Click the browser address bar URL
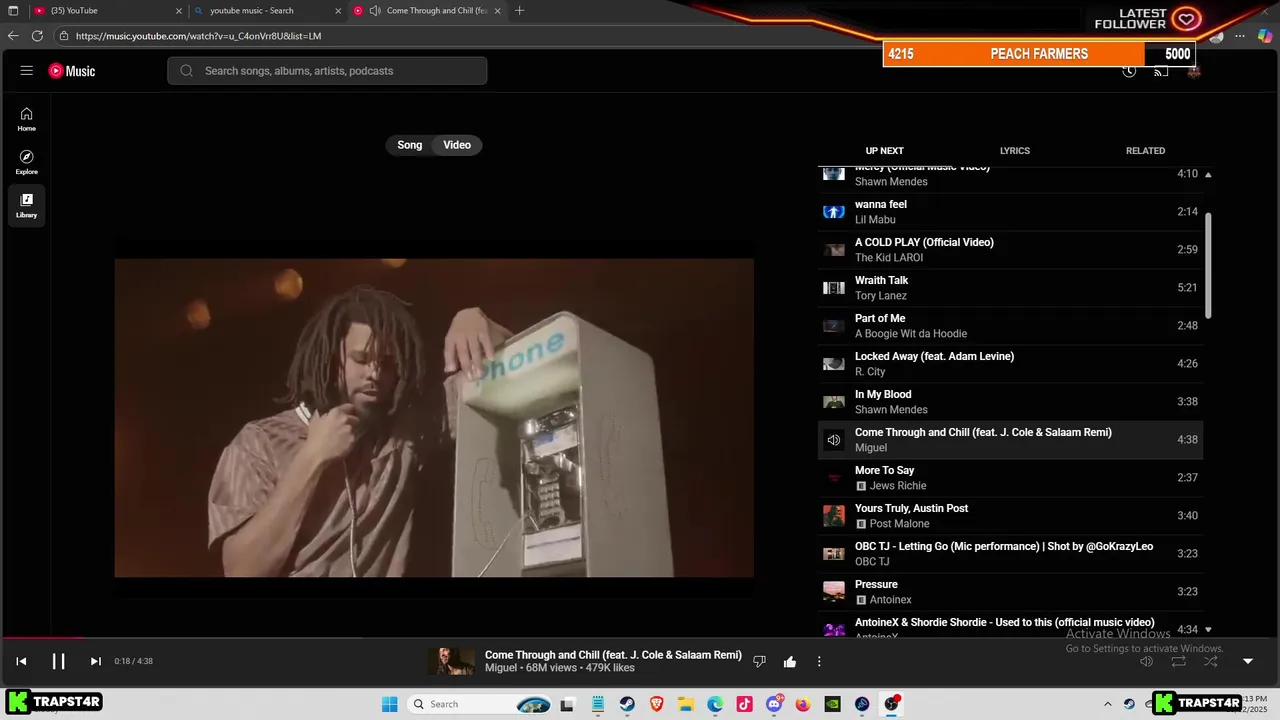The image size is (1280, 720). click(x=198, y=36)
